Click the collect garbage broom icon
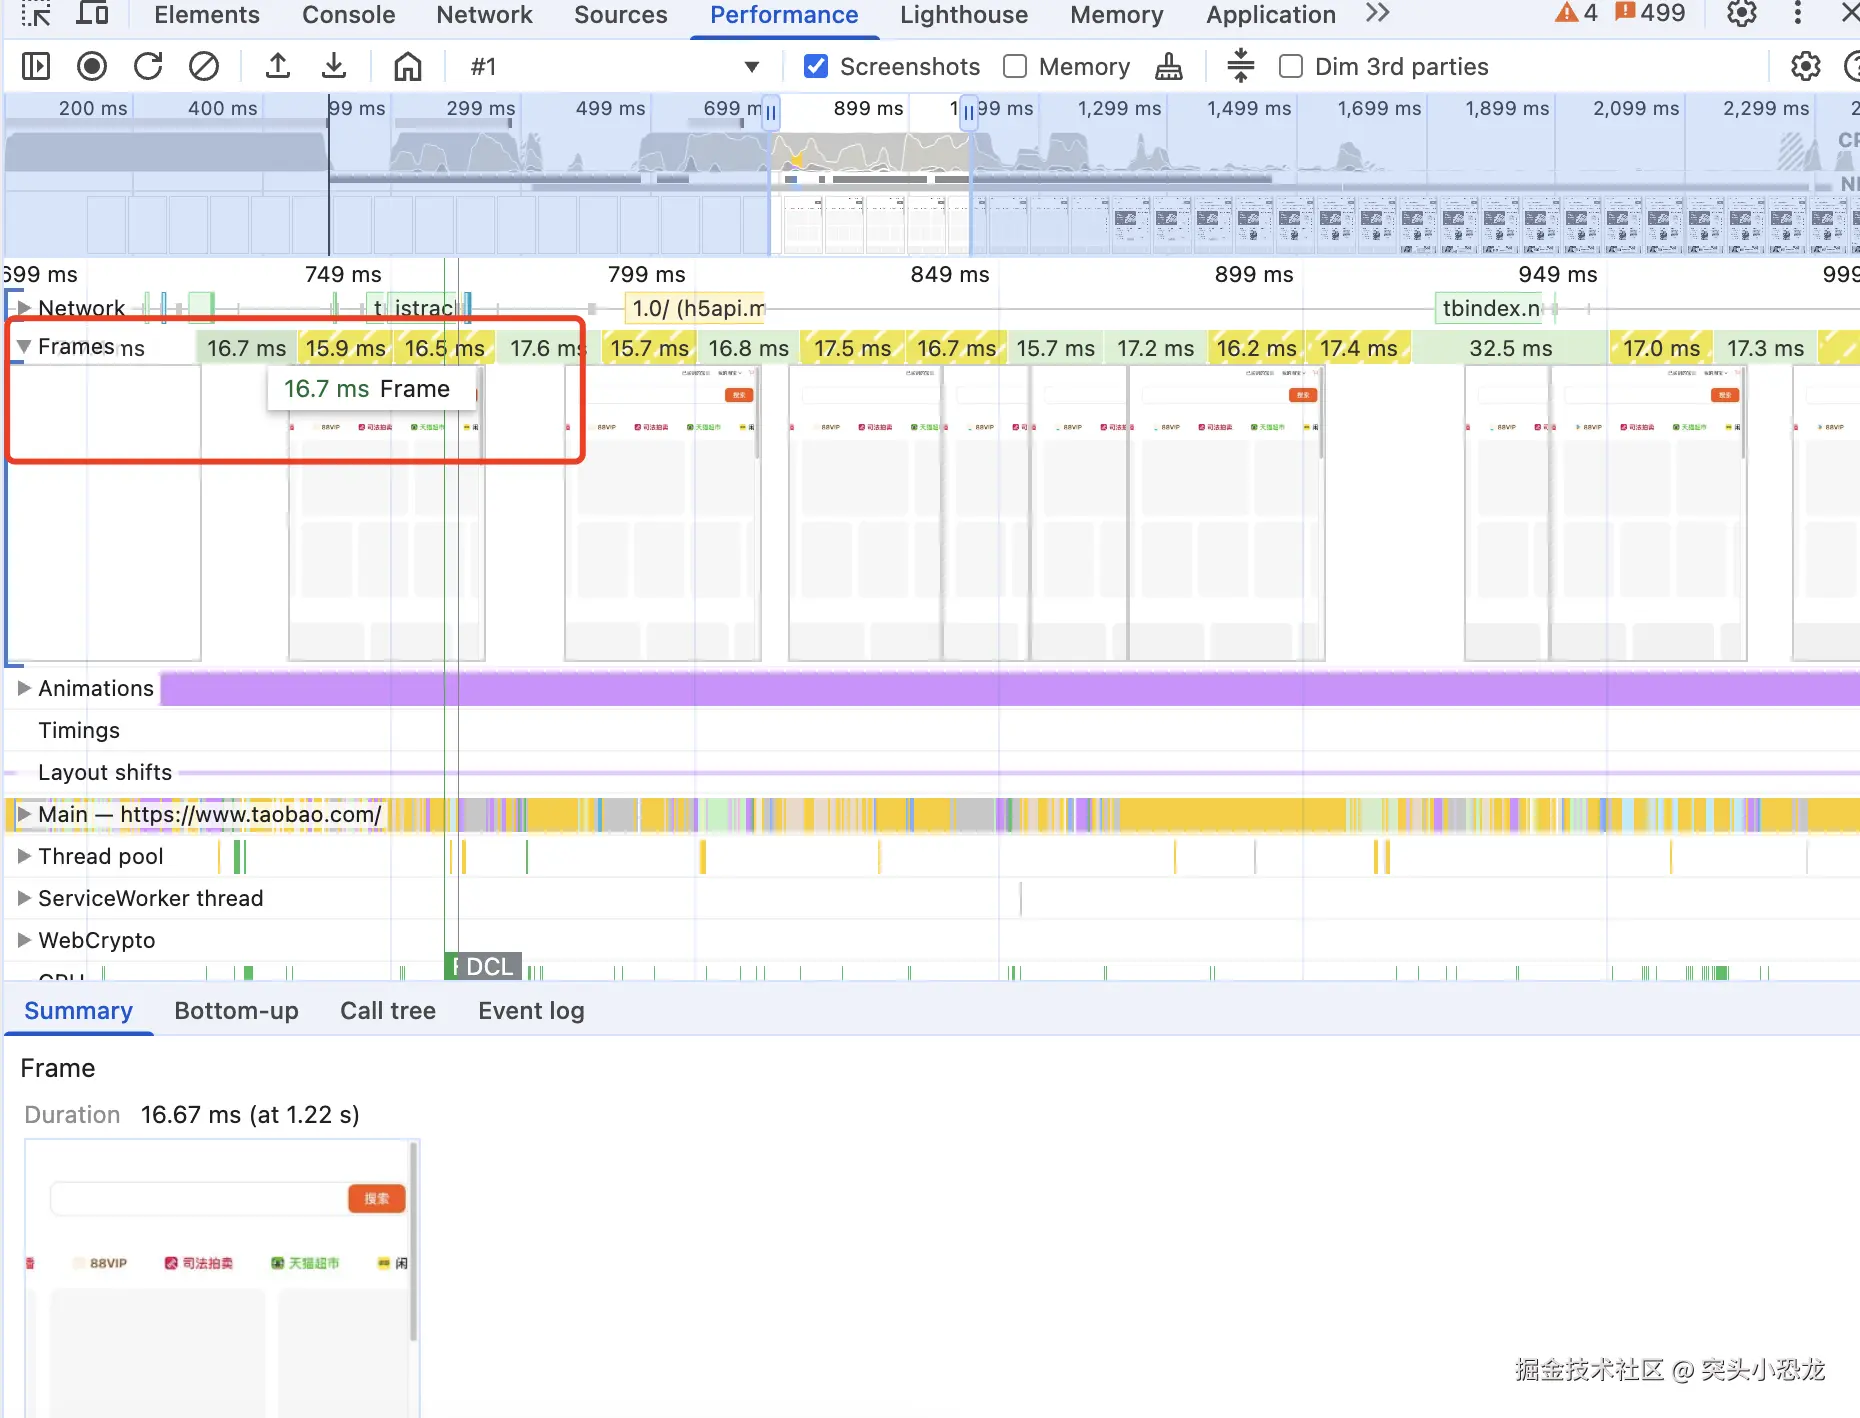The height and width of the screenshot is (1418, 1860). pos(1169,67)
